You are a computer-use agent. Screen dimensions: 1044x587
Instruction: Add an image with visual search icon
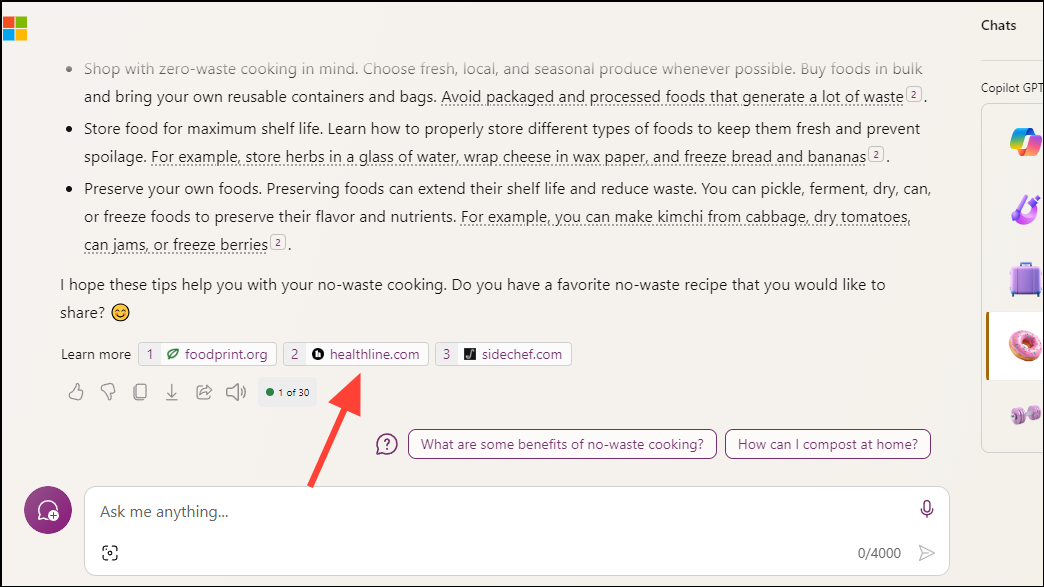[x=110, y=553]
